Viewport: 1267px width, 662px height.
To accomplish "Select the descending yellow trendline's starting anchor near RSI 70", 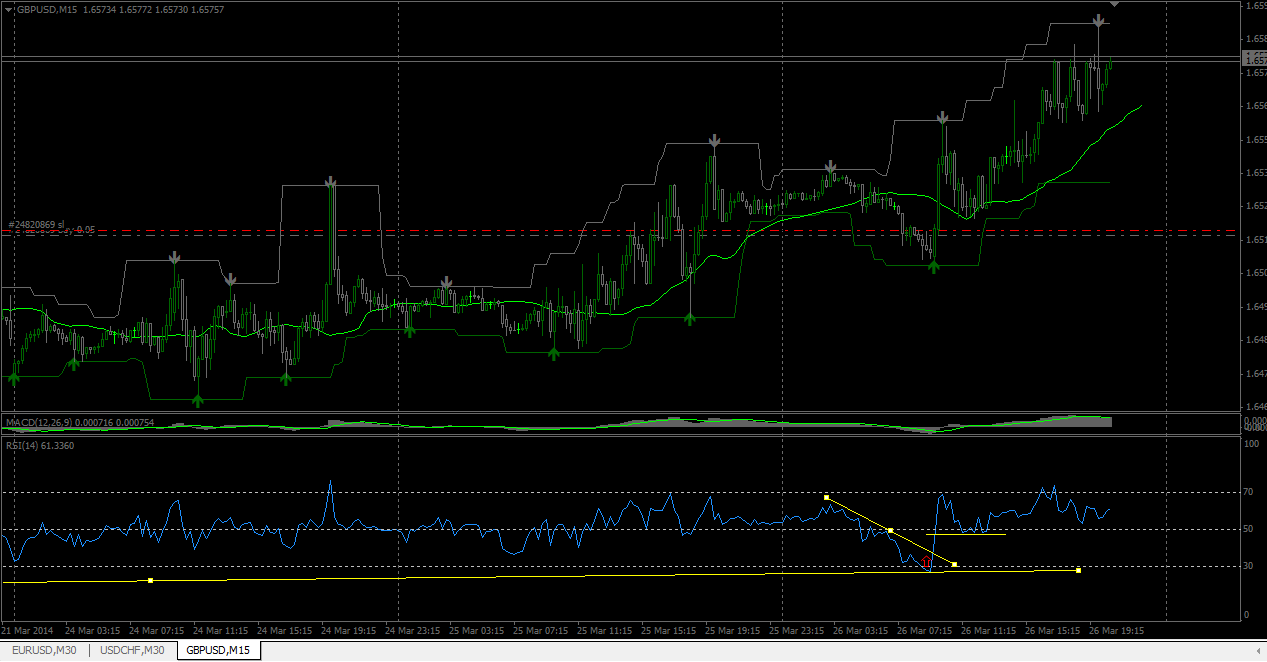I will coord(827,497).
